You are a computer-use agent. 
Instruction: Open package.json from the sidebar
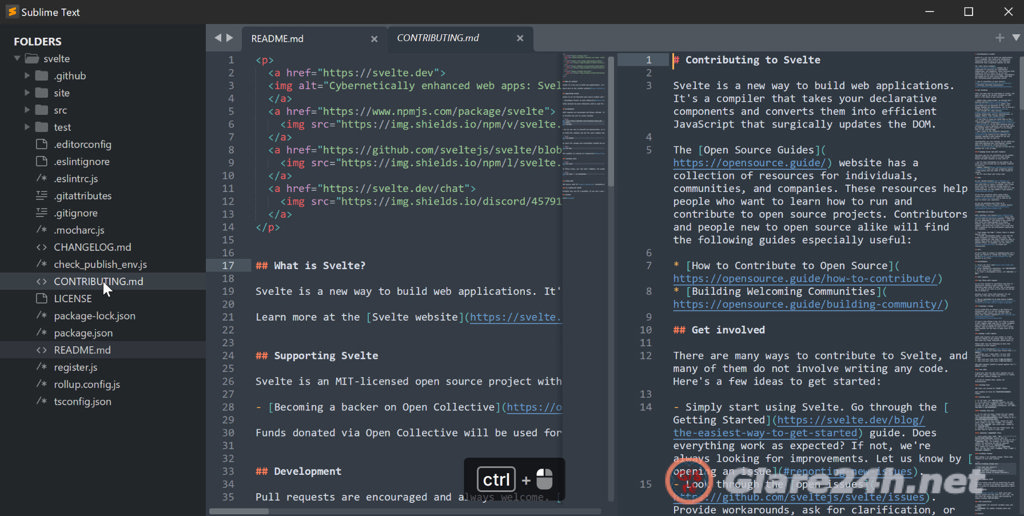pos(83,332)
